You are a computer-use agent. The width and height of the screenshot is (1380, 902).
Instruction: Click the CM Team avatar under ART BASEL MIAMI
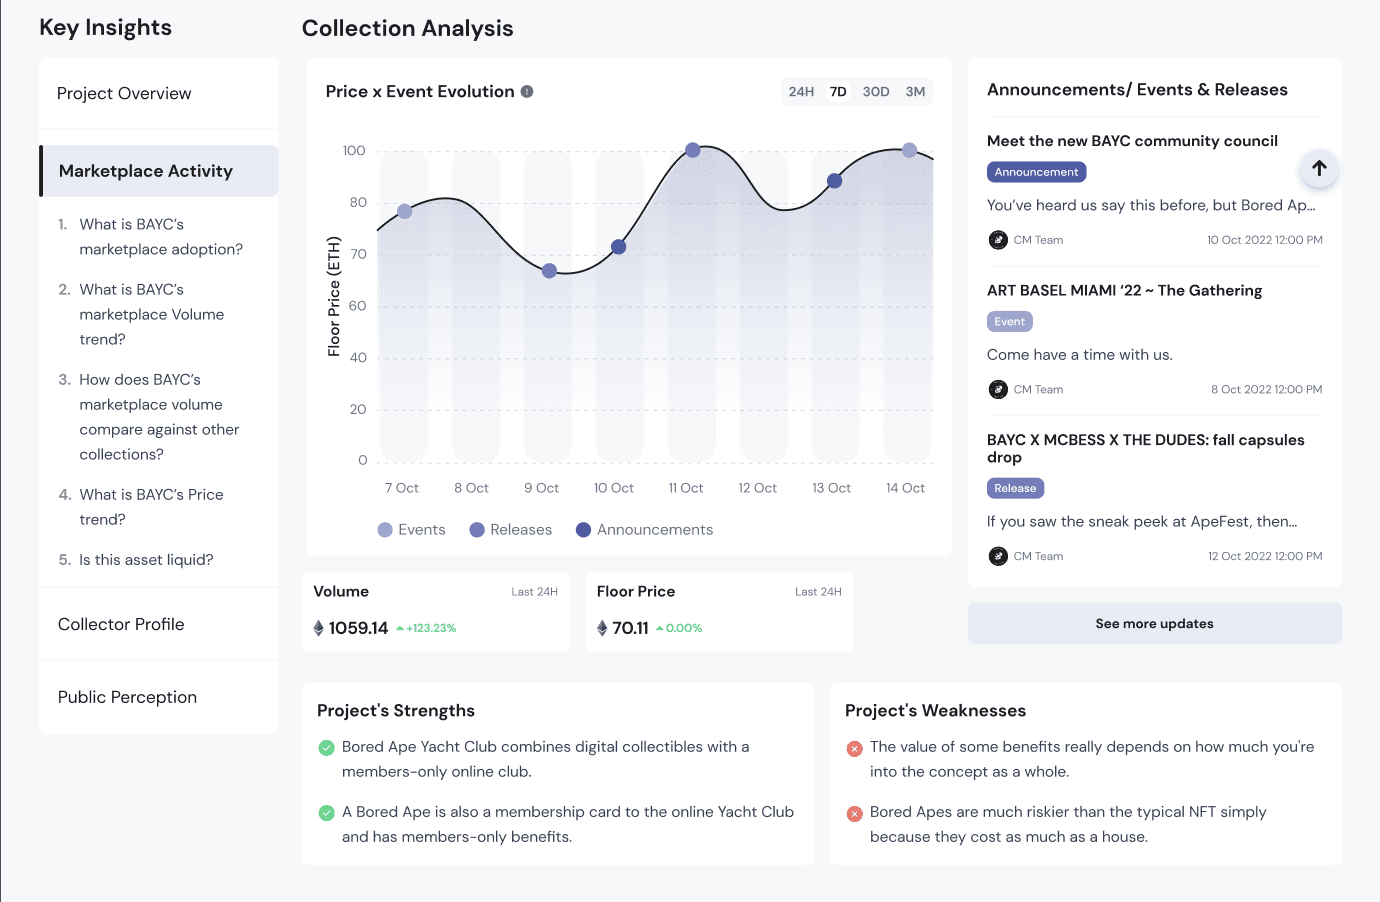[x=998, y=390]
